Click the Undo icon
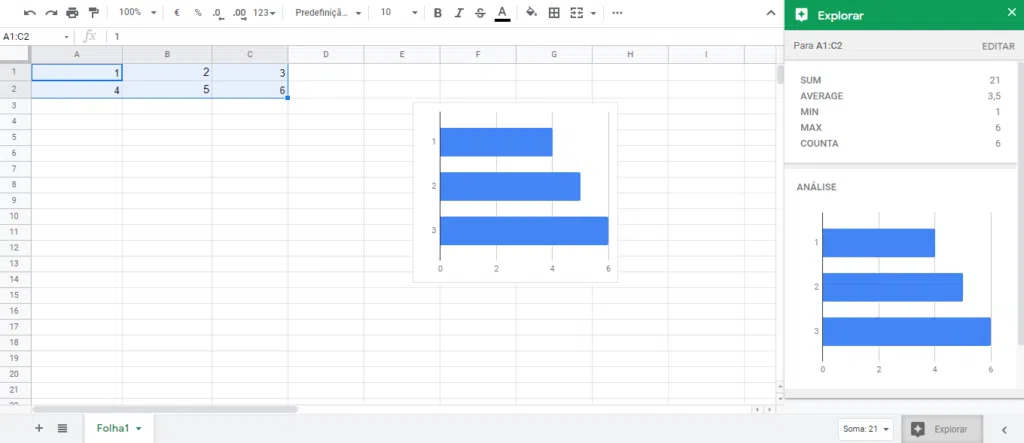Screen dimensions: 1024x443 (30, 12)
